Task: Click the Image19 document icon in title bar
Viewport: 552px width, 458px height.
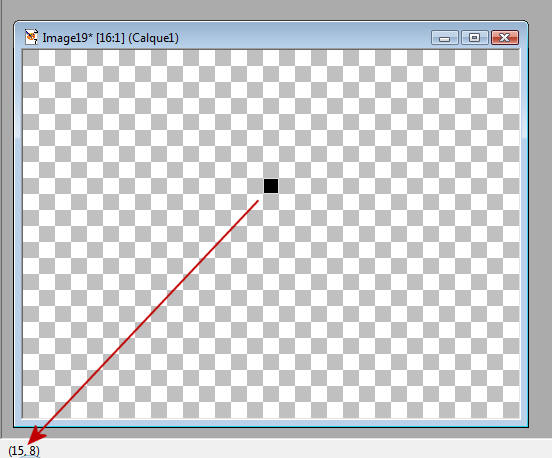Action: (x=31, y=37)
